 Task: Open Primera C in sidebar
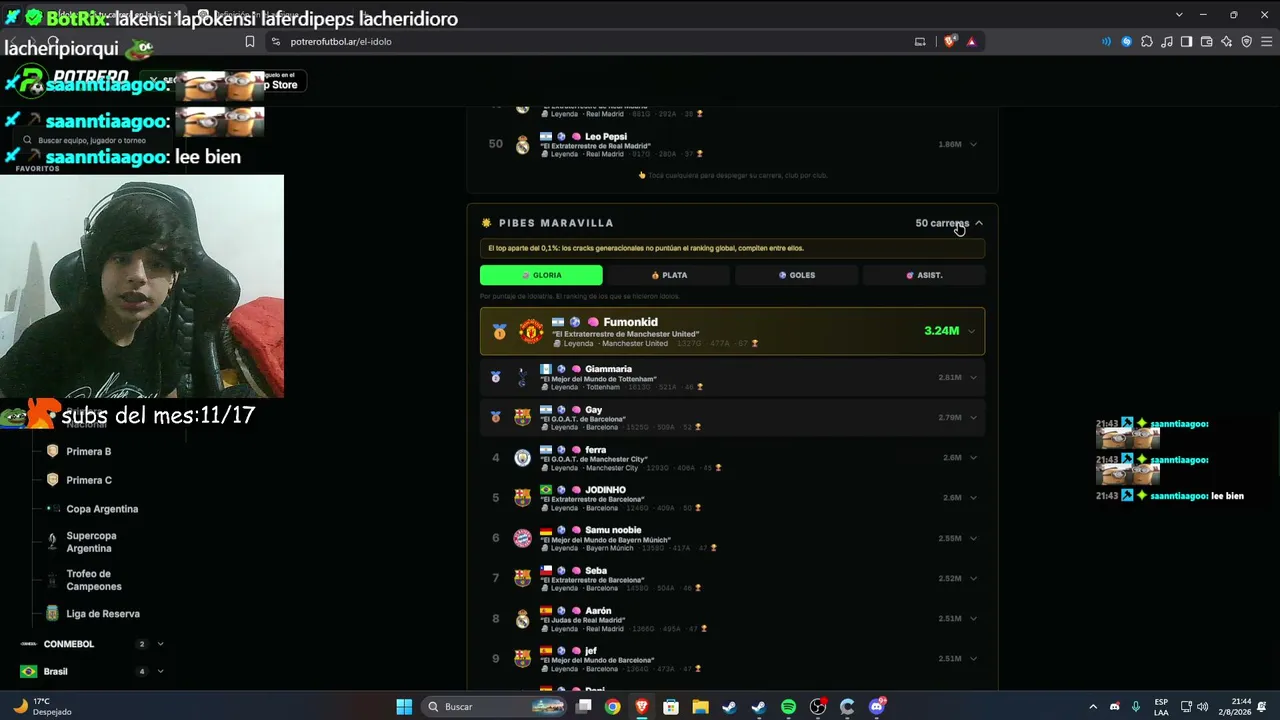[x=89, y=480]
